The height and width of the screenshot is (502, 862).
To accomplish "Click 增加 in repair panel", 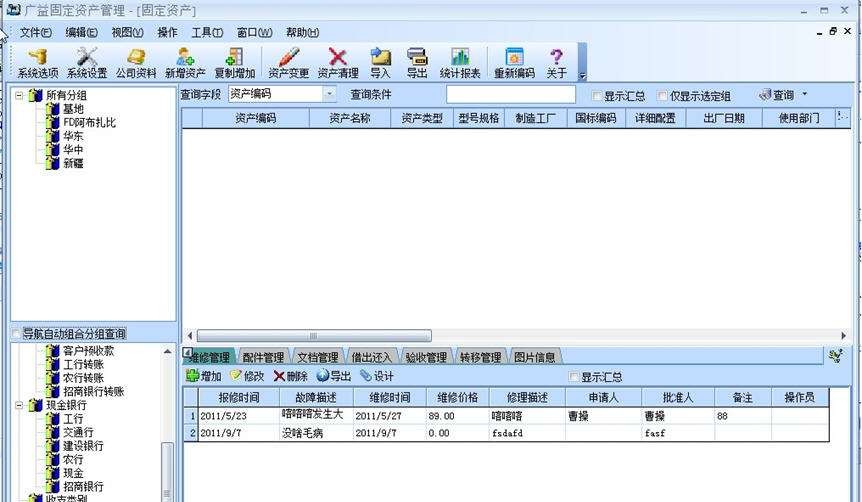I will coord(203,376).
